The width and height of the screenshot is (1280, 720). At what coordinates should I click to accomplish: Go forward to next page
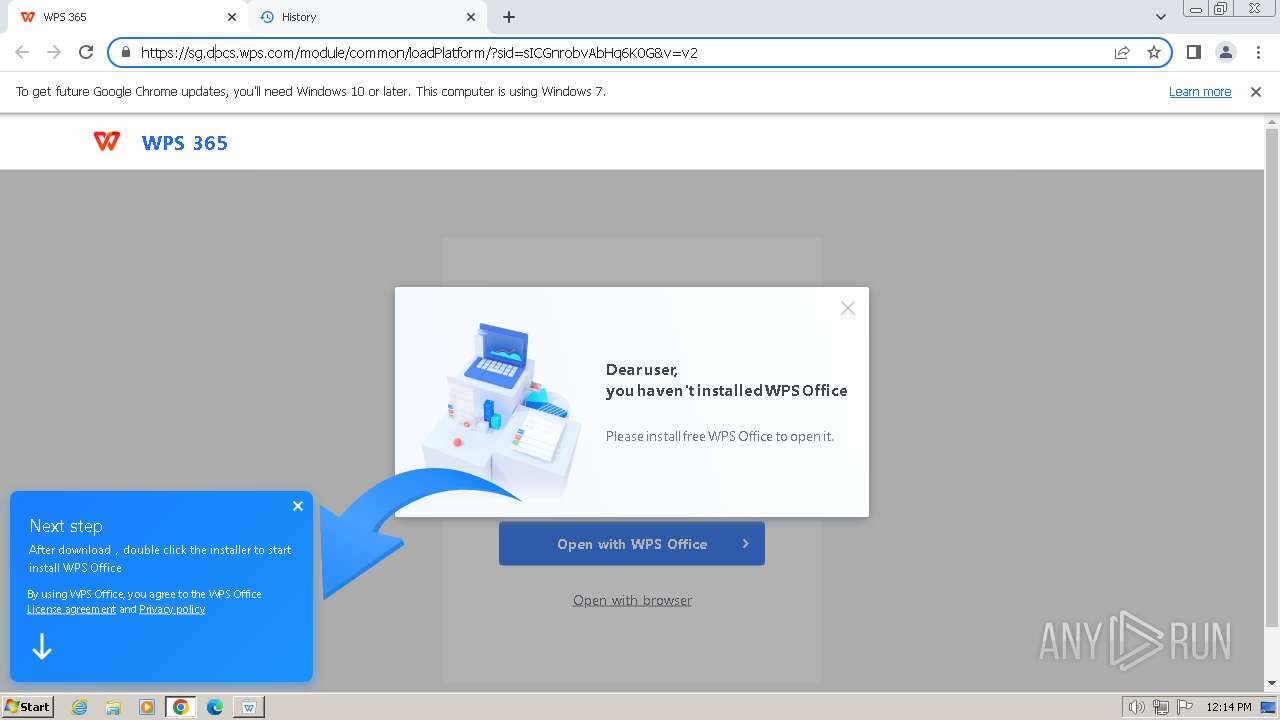pyautogui.click(x=54, y=52)
